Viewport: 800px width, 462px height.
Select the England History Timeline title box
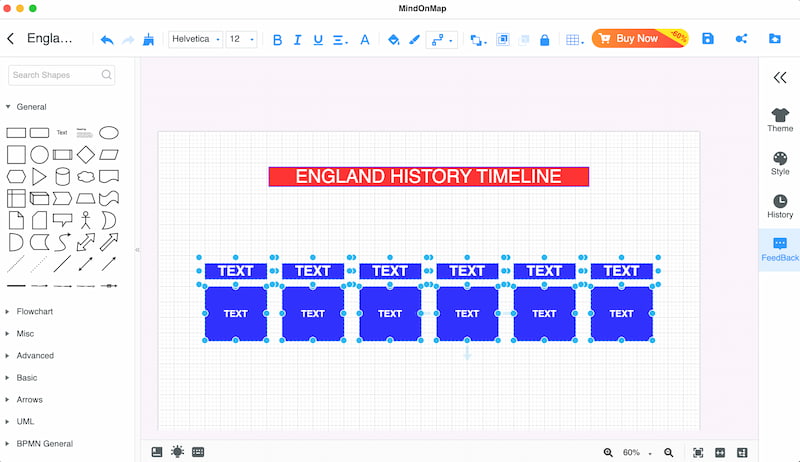[429, 176]
